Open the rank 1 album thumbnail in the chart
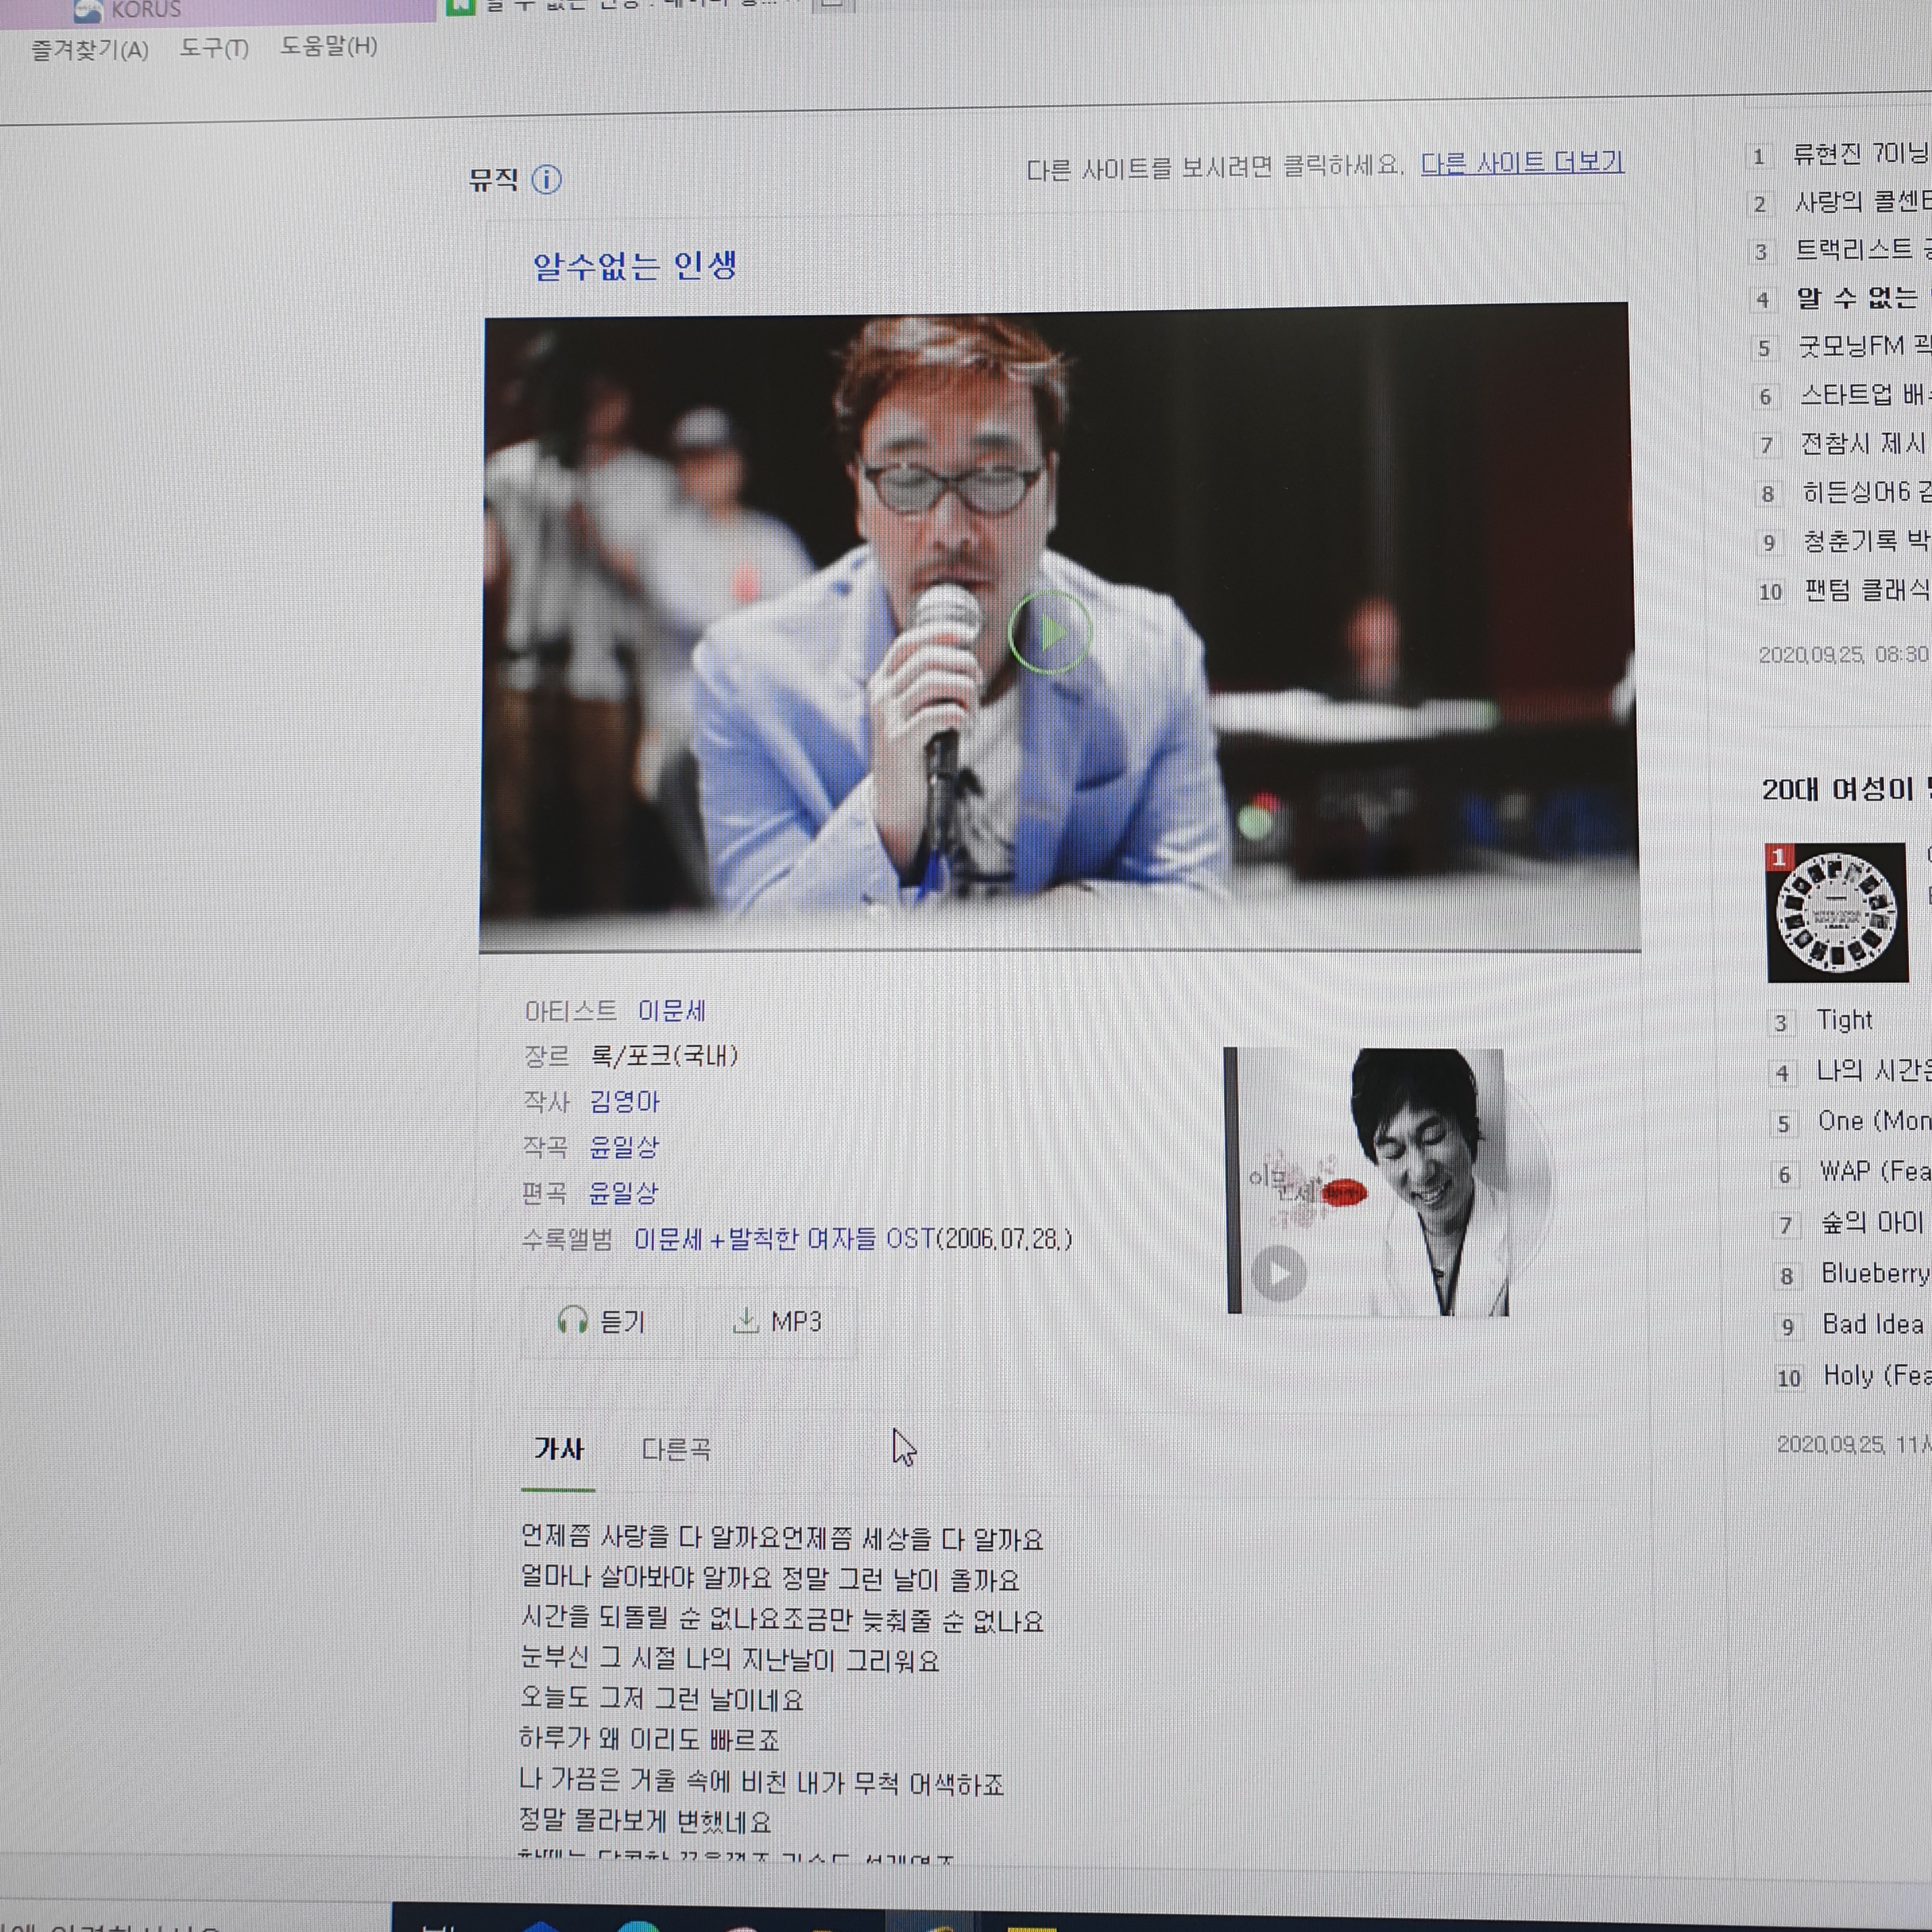The image size is (1932, 1932). tap(1837, 912)
